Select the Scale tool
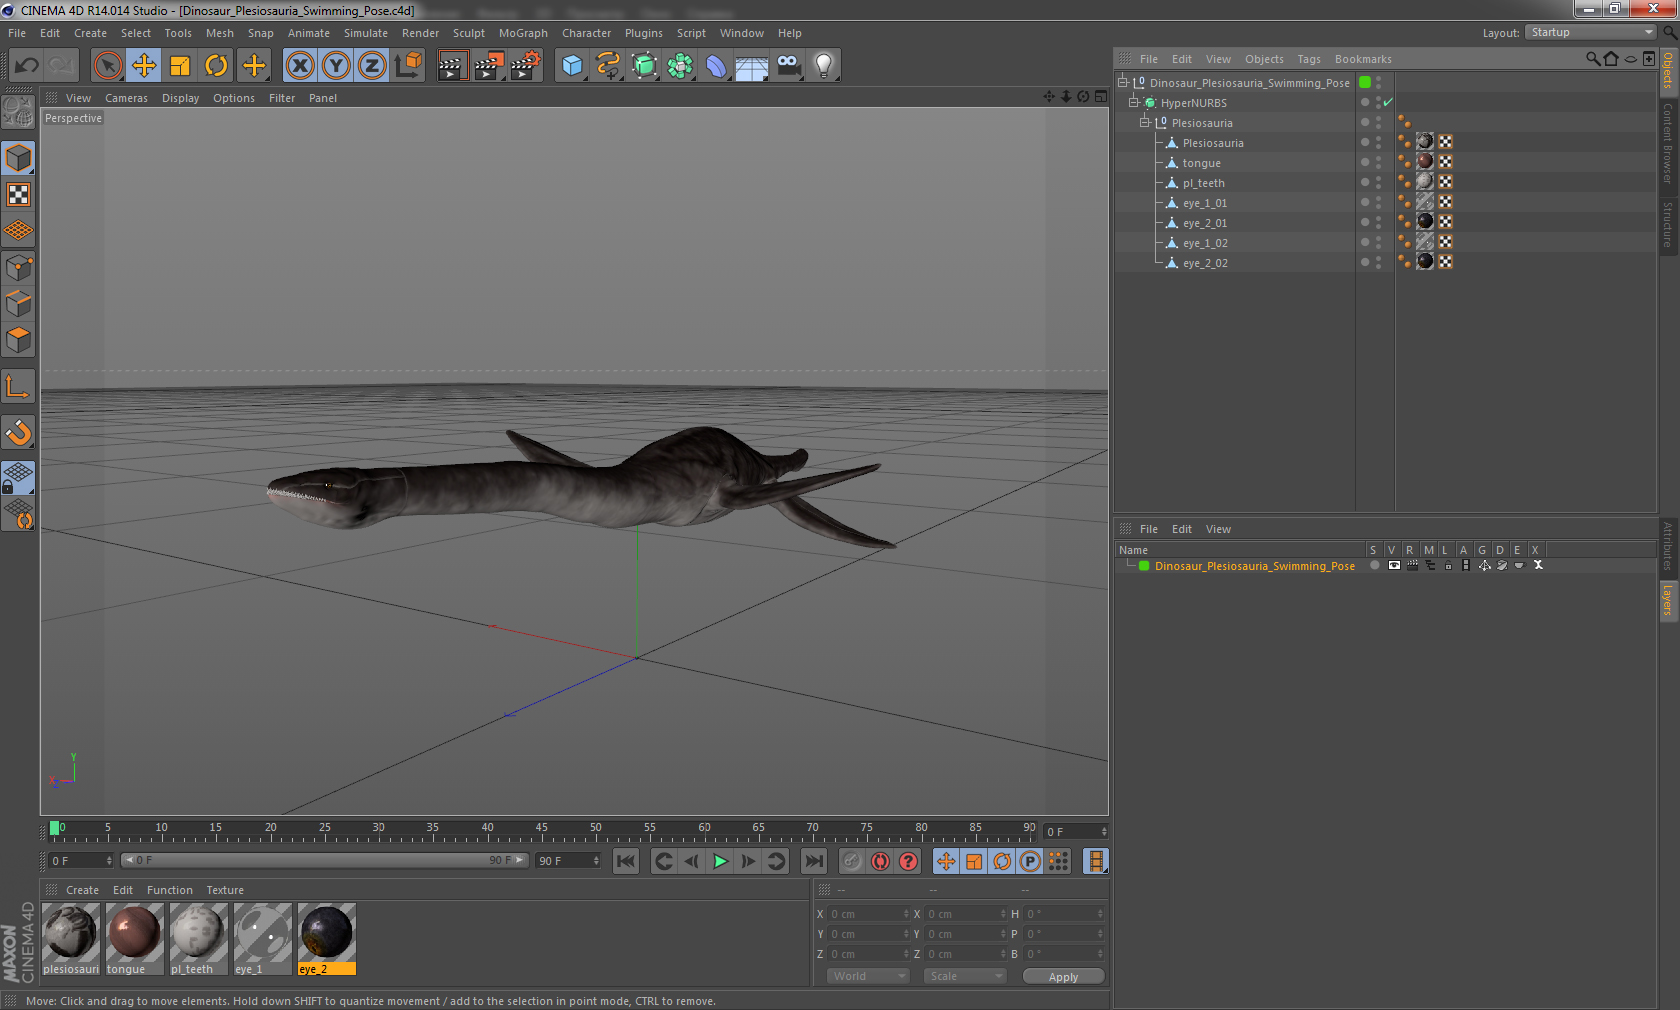This screenshot has height=1010, width=1680. point(180,66)
